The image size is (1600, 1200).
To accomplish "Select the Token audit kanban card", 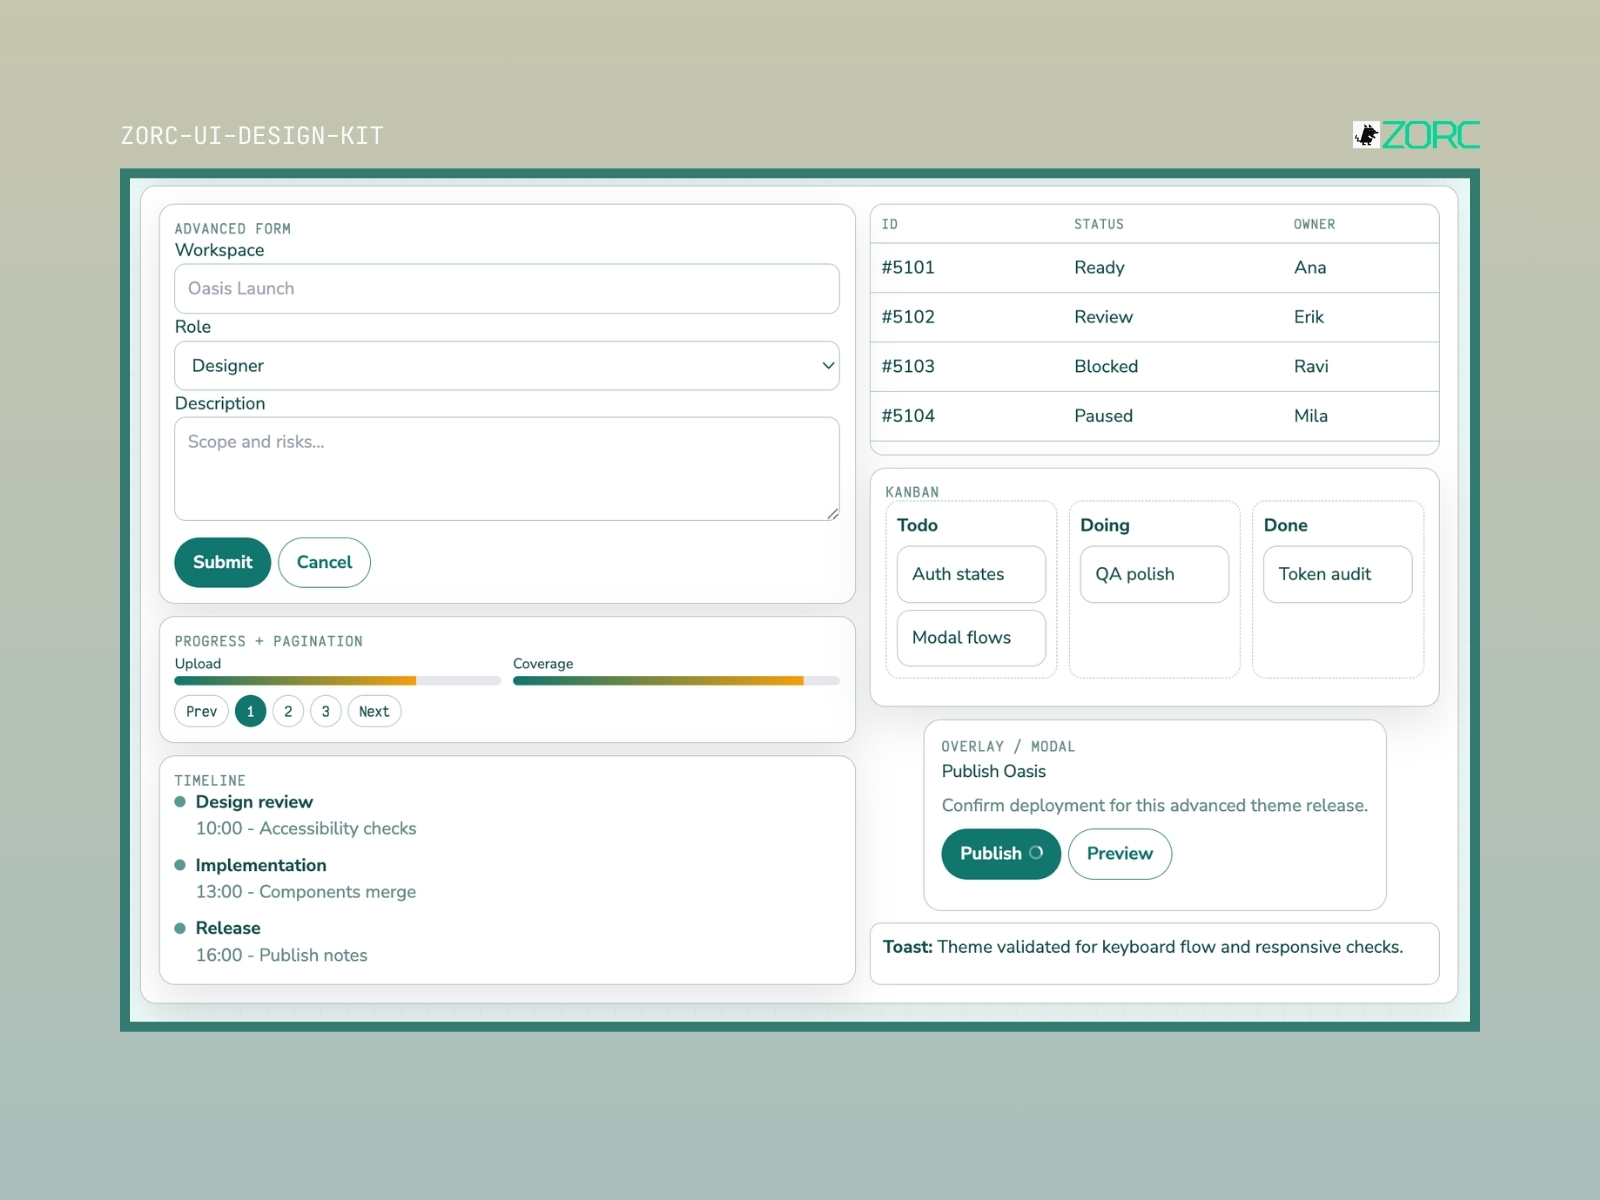I will pyautogui.click(x=1338, y=574).
